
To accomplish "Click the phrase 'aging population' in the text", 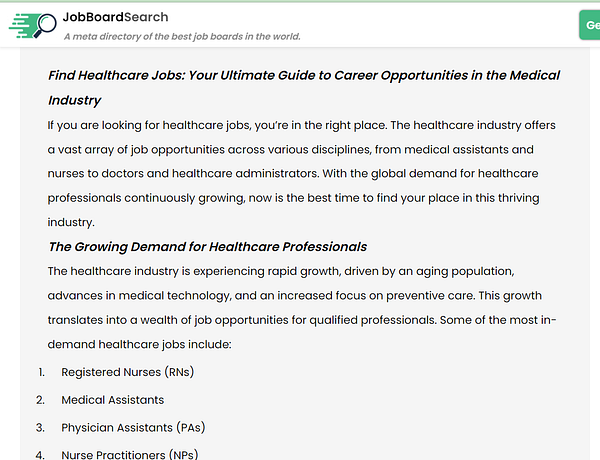I will click(x=459, y=271).
